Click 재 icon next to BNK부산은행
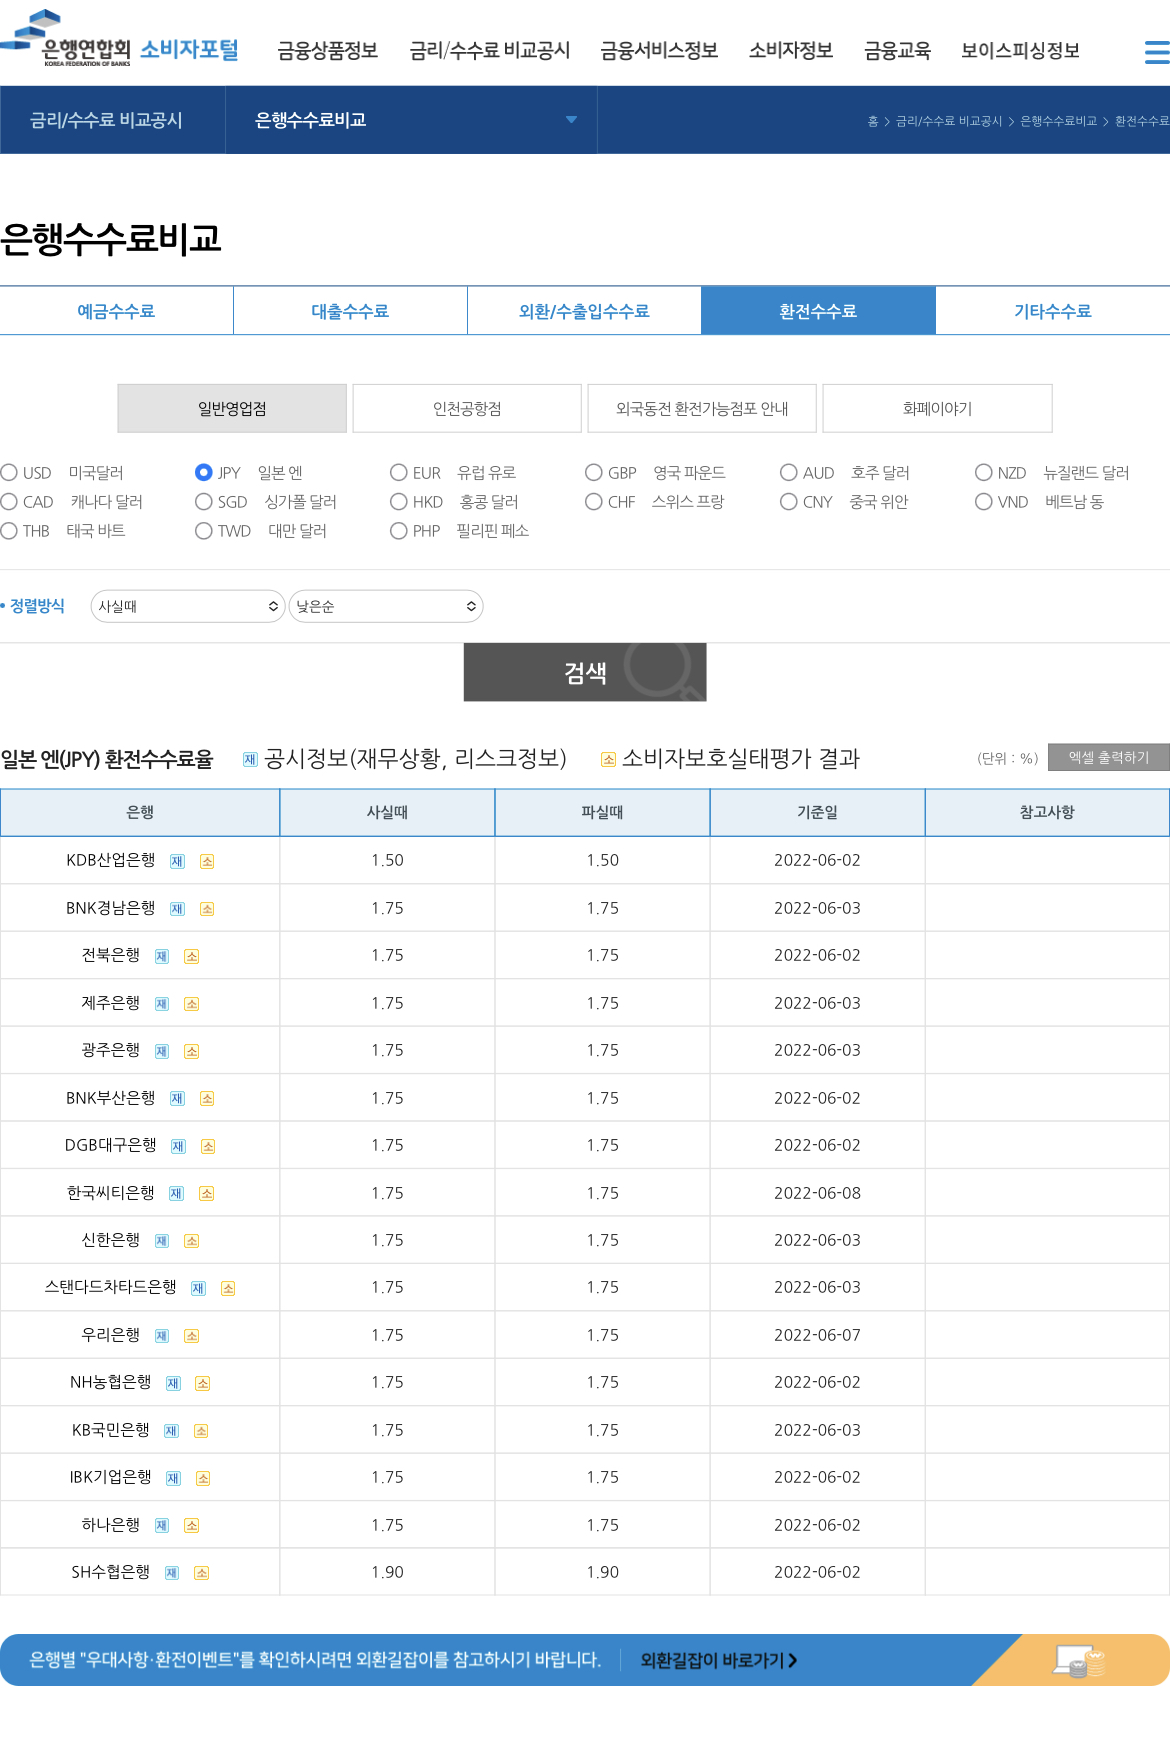 point(177,1099)
